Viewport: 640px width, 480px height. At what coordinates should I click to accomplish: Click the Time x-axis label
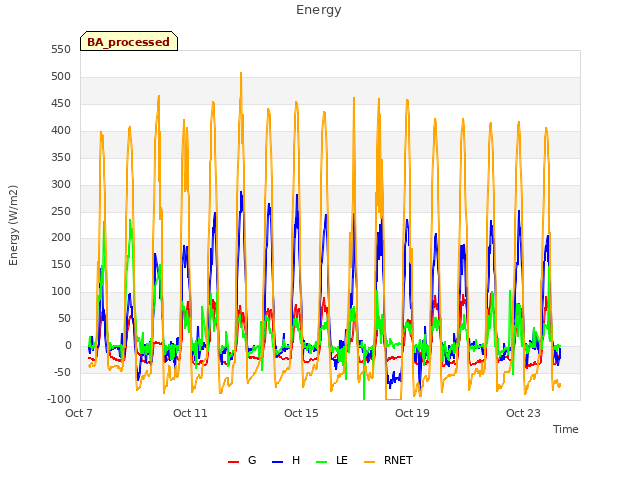[x=566, y=429]
